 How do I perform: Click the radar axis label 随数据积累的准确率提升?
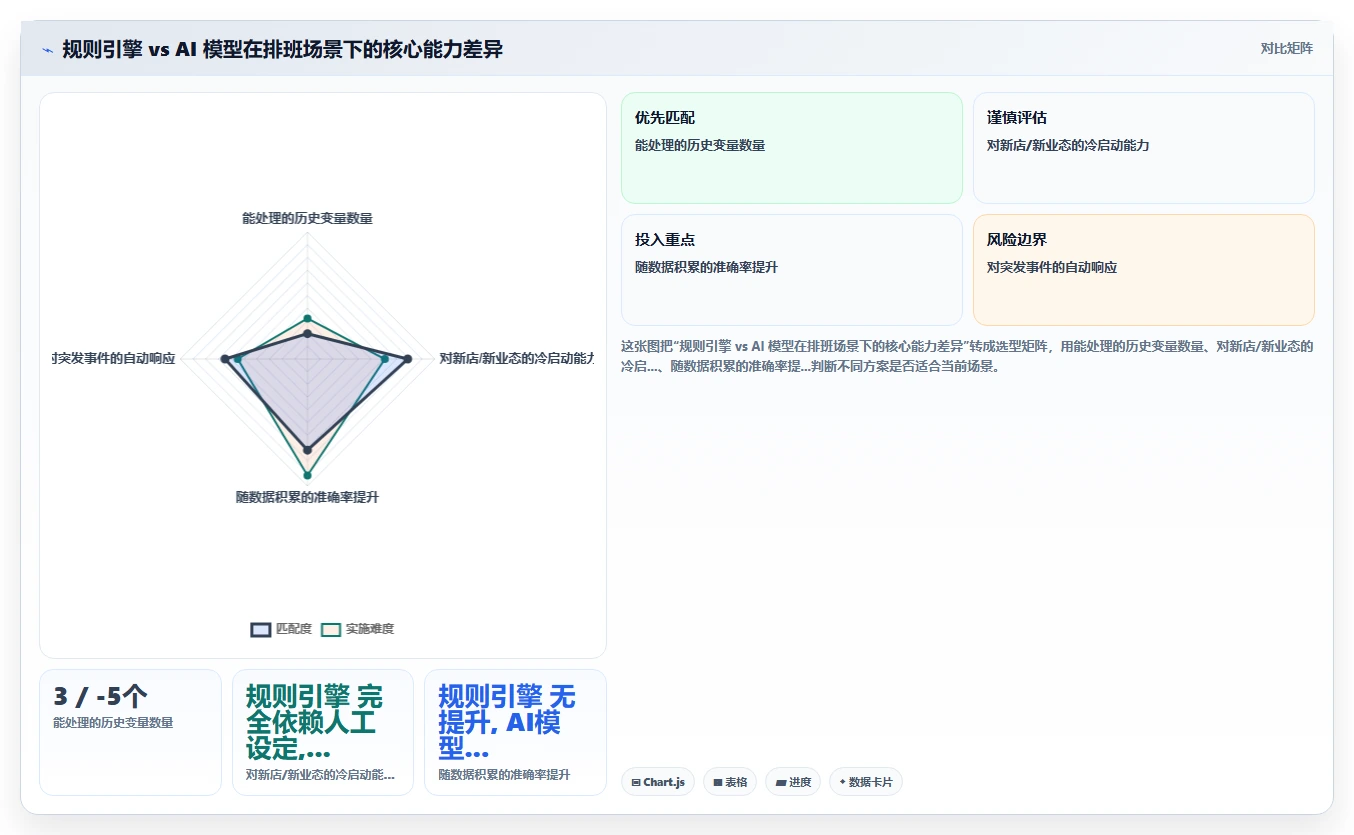click(x=307, y=497)
